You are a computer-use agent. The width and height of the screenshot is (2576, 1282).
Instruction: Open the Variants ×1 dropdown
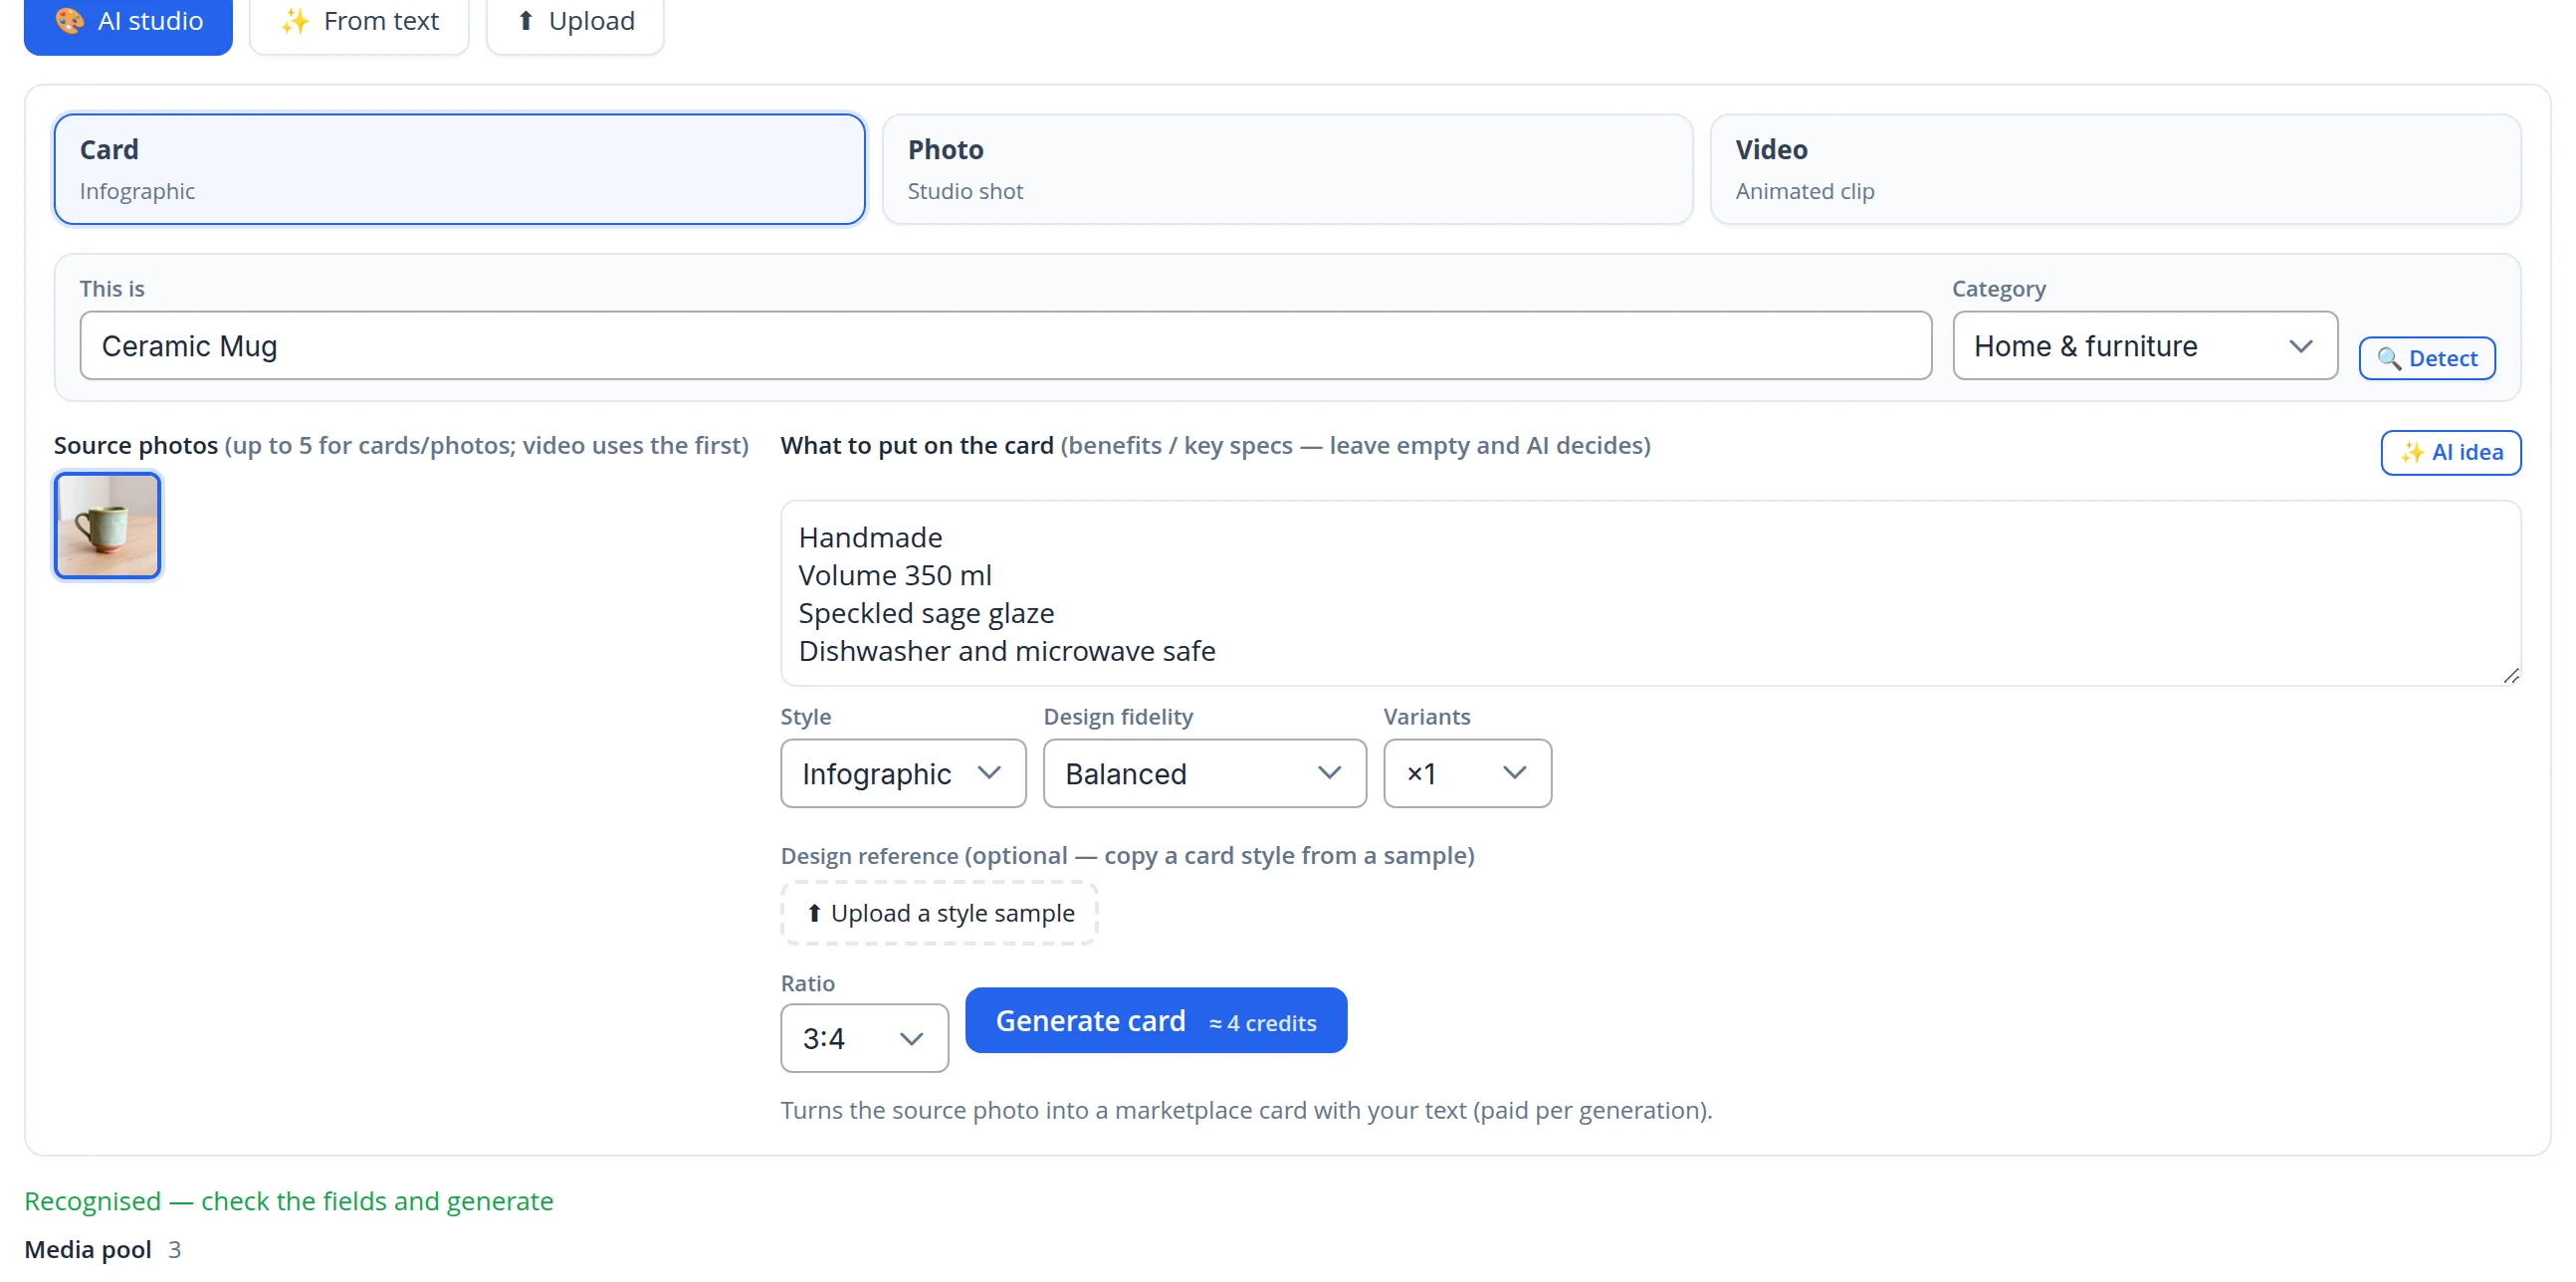click(1467, 774)
